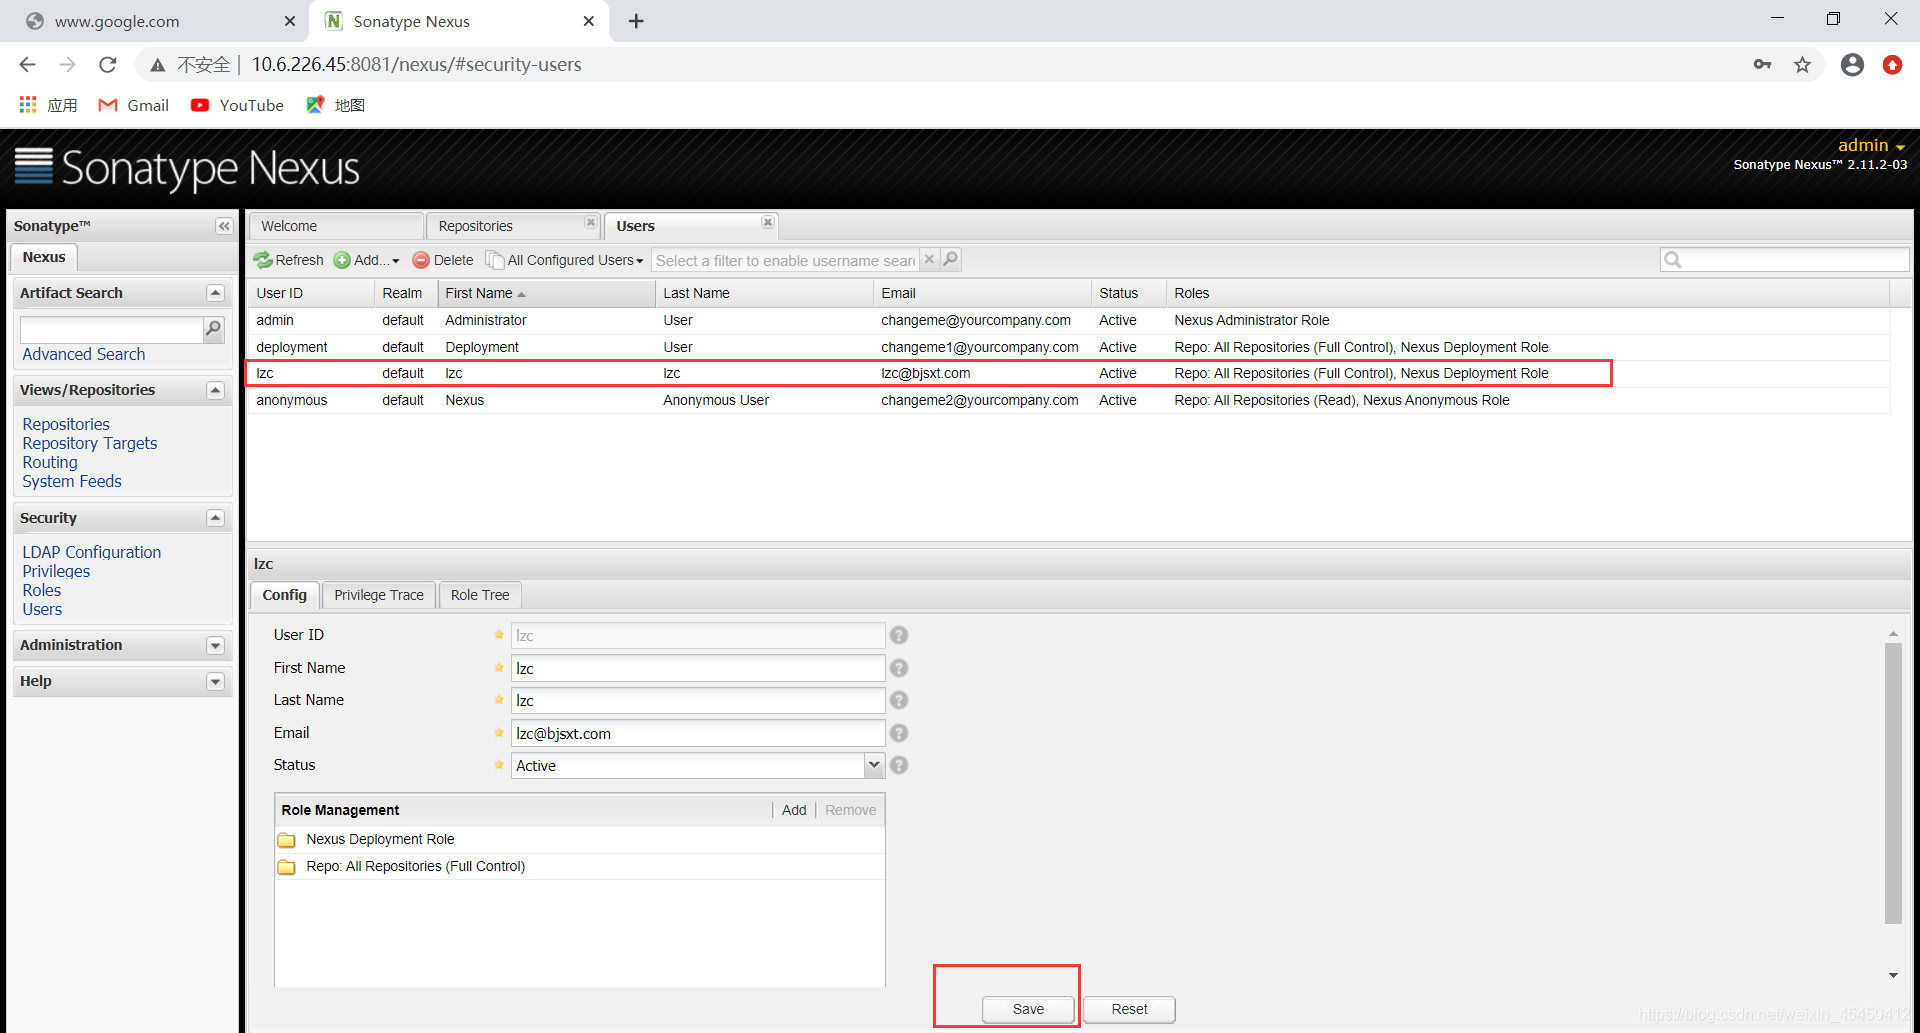This screenshot has height=1033, width=1920.
Task: Save the user configuration
Action: tap(1028, 1009)
